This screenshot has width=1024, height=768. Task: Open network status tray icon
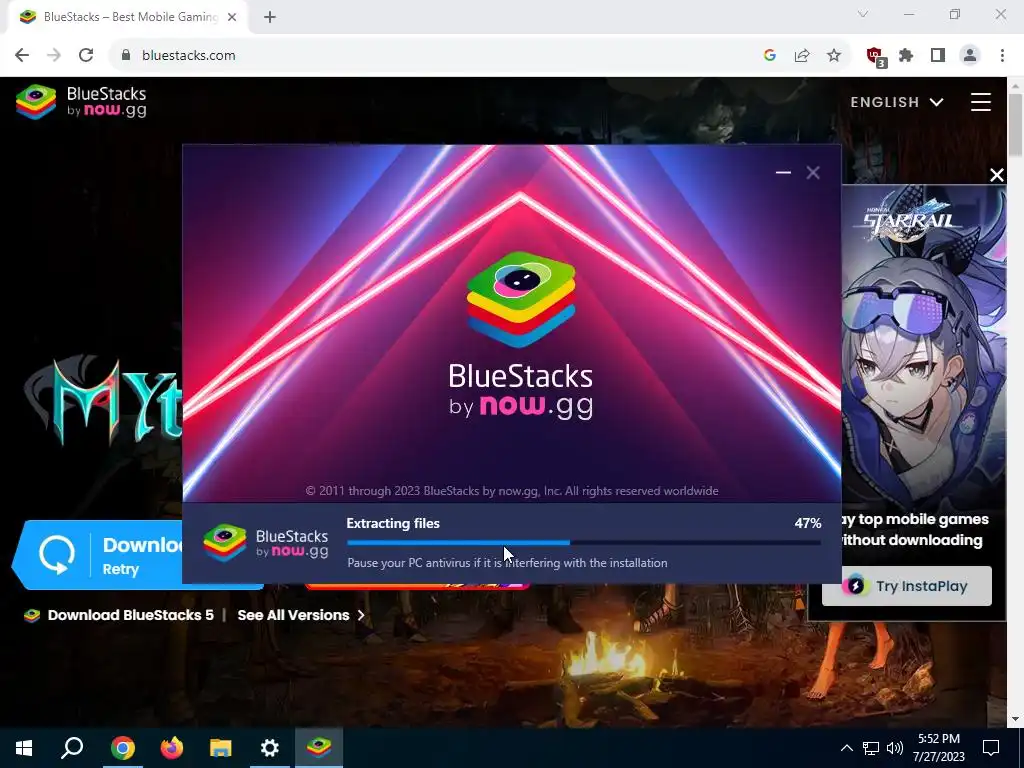coord(871,748)
